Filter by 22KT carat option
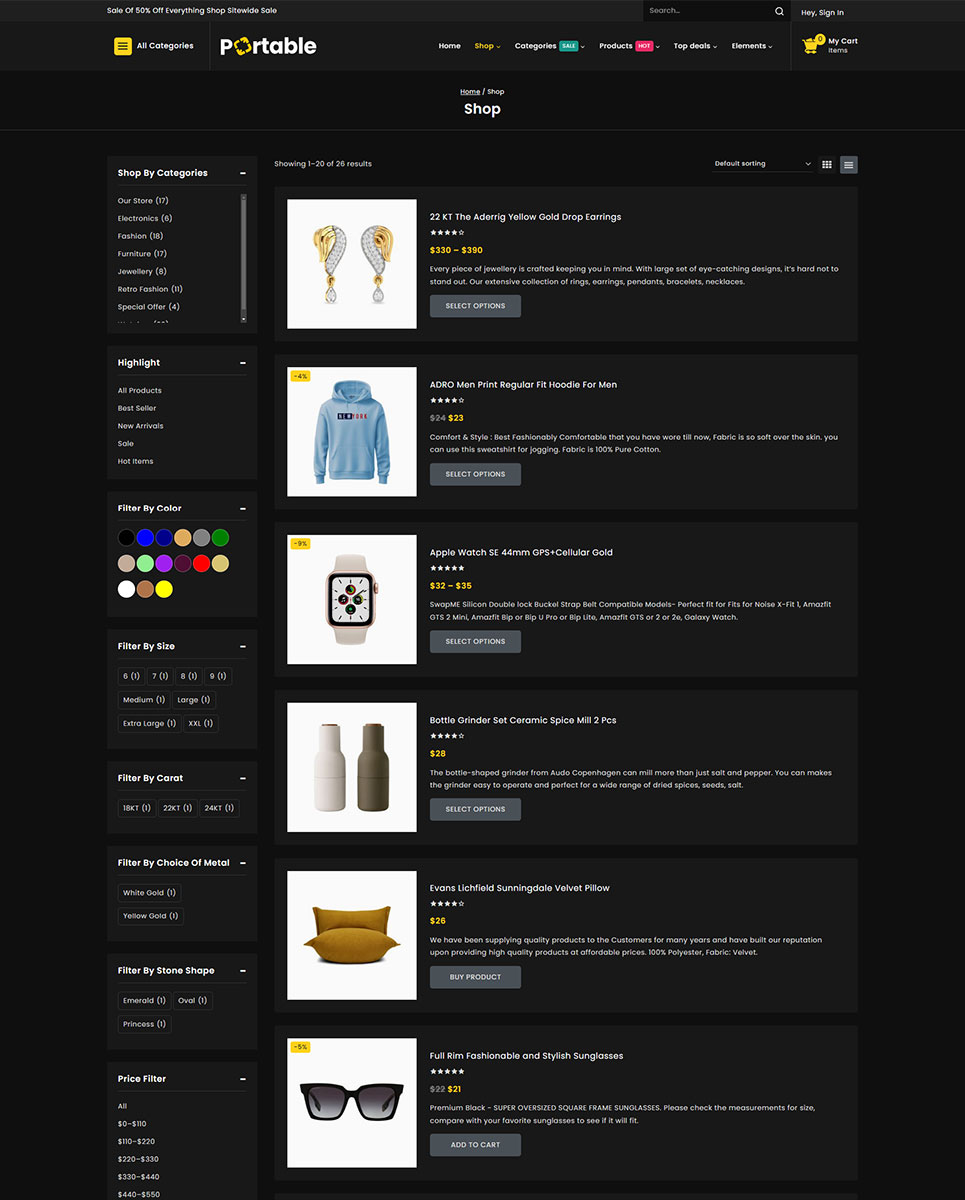The width and height of the screenshot is (965, 1200). 177,808
